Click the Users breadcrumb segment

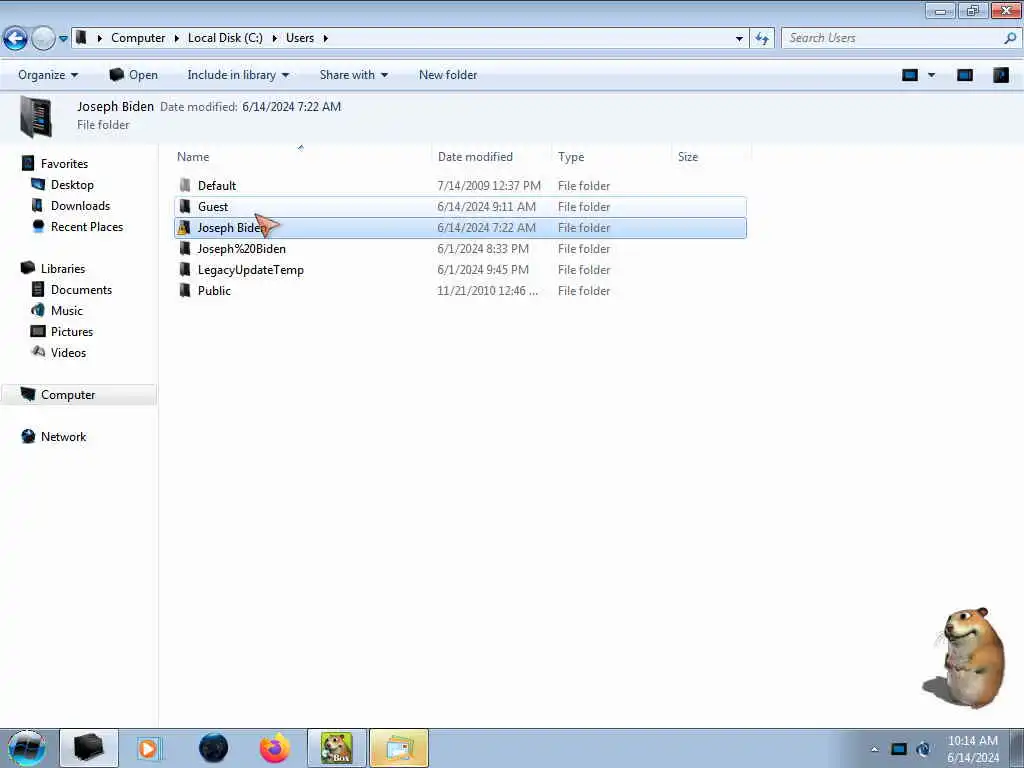click(300, 38)
